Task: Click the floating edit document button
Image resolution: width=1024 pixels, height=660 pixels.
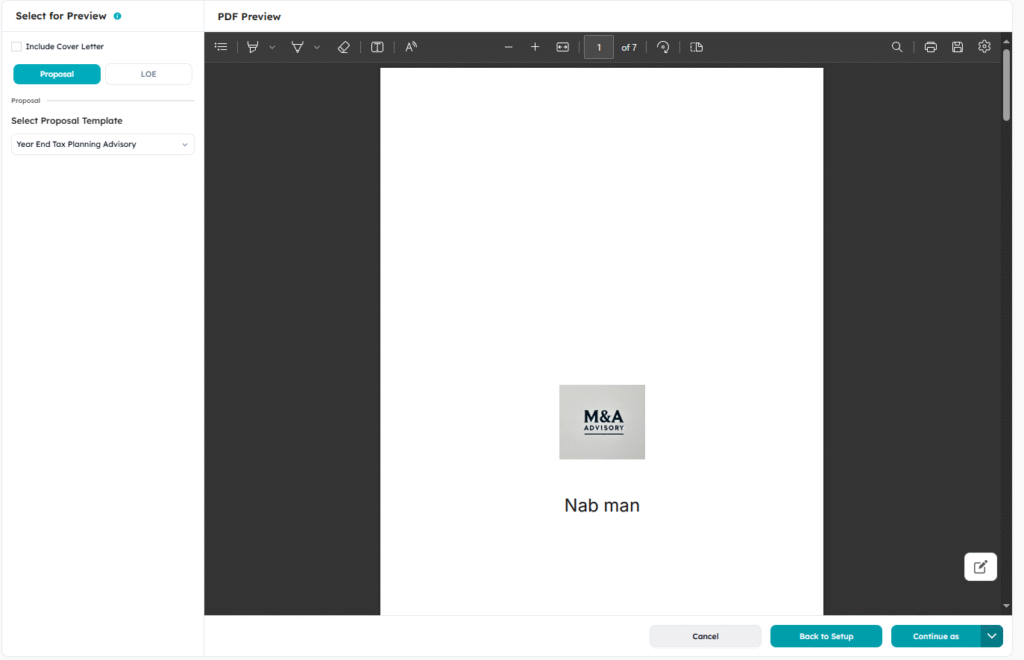Action: 980,567
